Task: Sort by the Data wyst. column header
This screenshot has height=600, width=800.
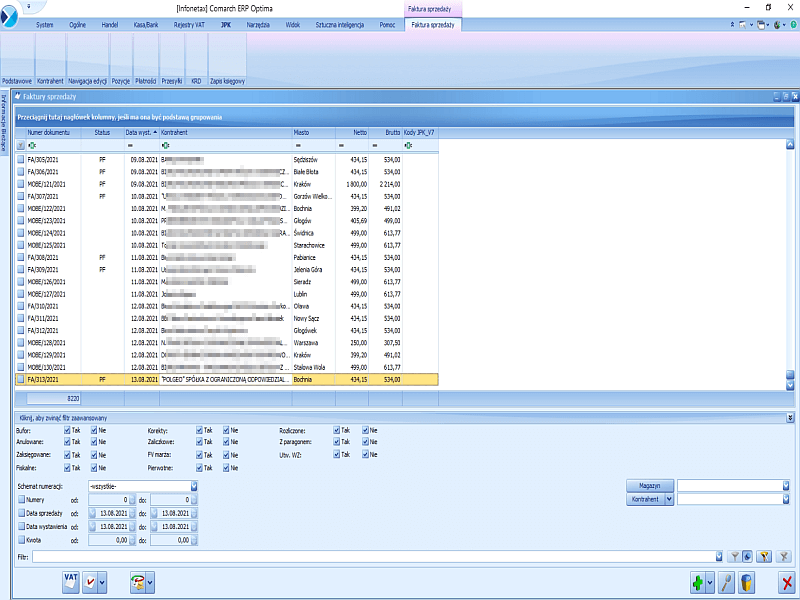Action: tap(142, 132)
